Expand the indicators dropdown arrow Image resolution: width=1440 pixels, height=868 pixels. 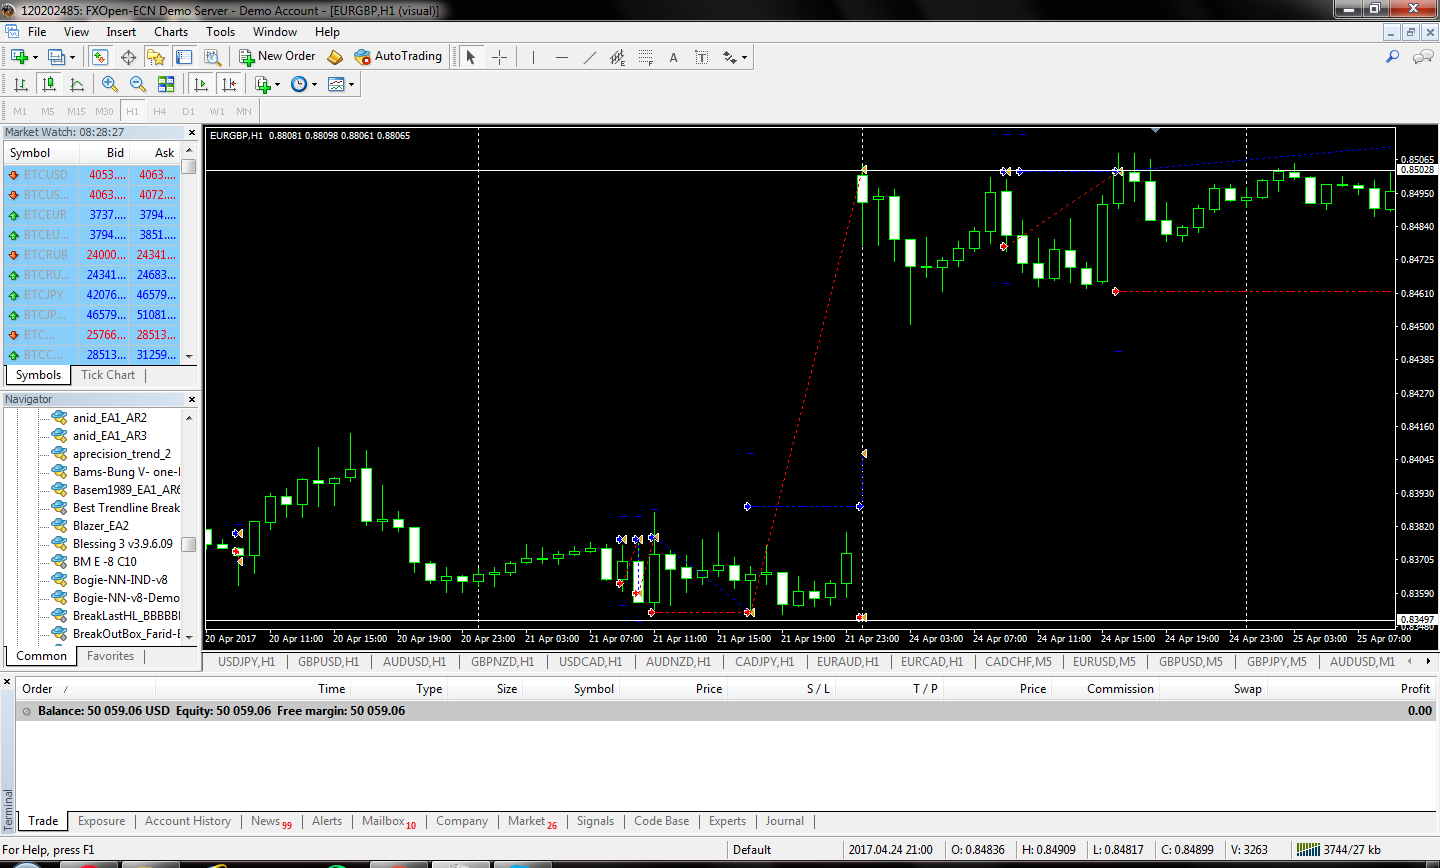(278, 84)
